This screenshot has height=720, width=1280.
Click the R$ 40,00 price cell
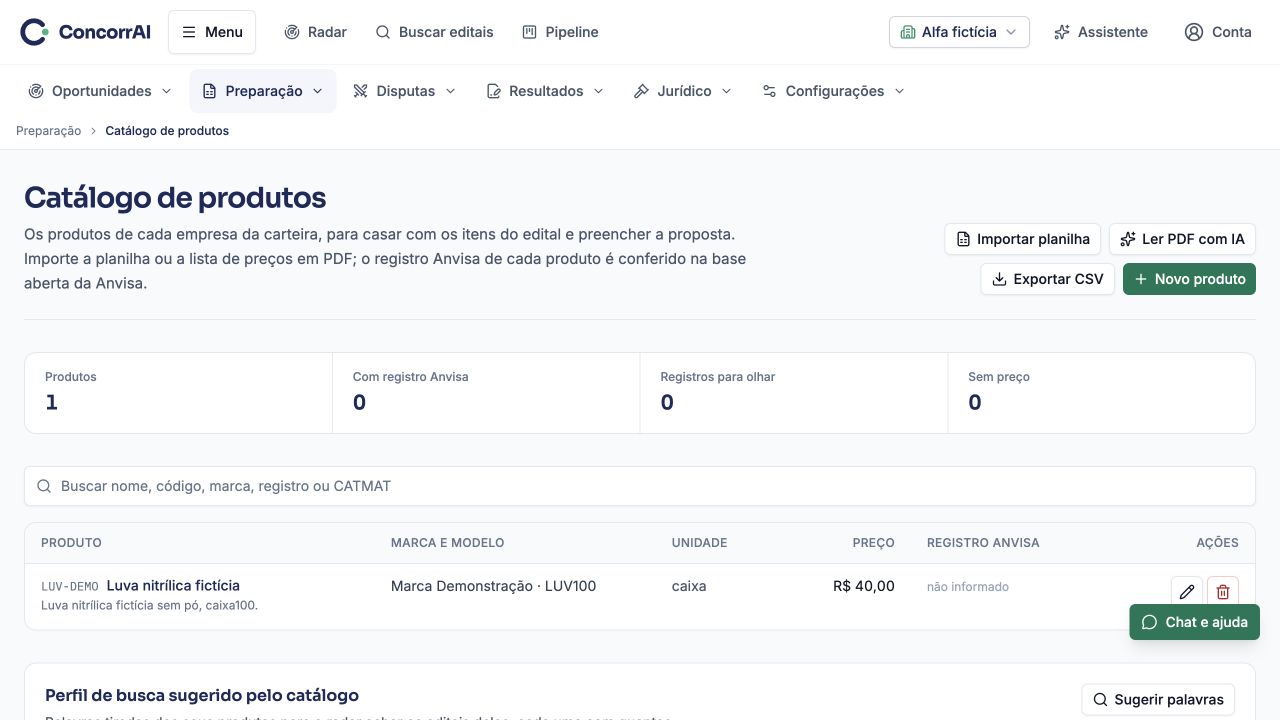click(x=863, y=586)
